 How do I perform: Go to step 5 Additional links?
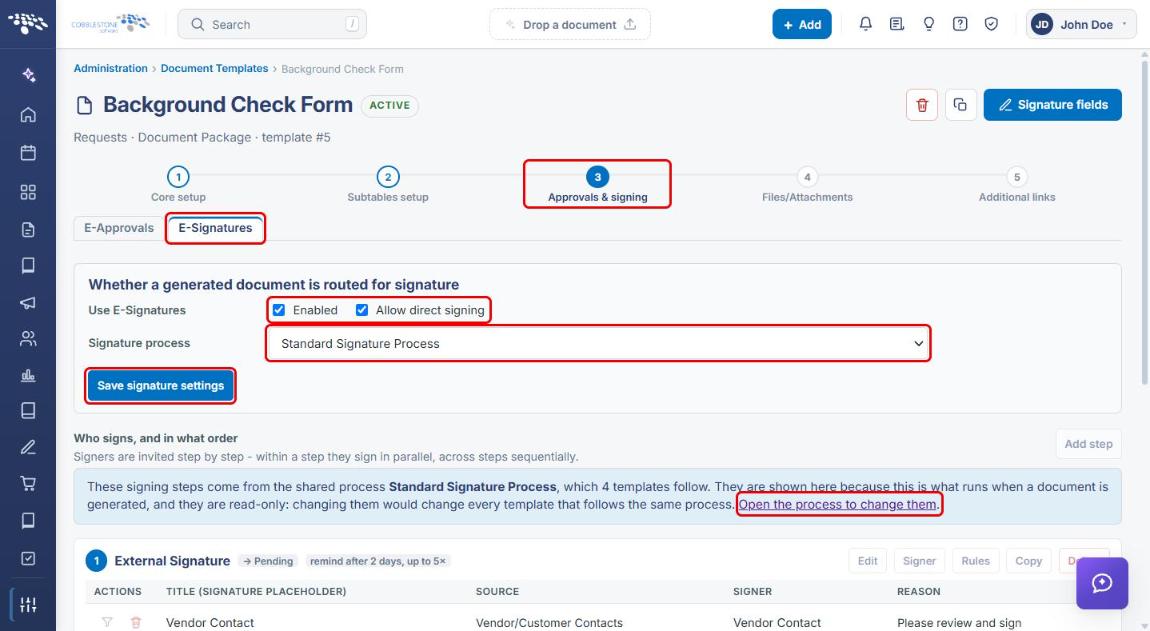pyautogui.click(x=1017, y=184)
